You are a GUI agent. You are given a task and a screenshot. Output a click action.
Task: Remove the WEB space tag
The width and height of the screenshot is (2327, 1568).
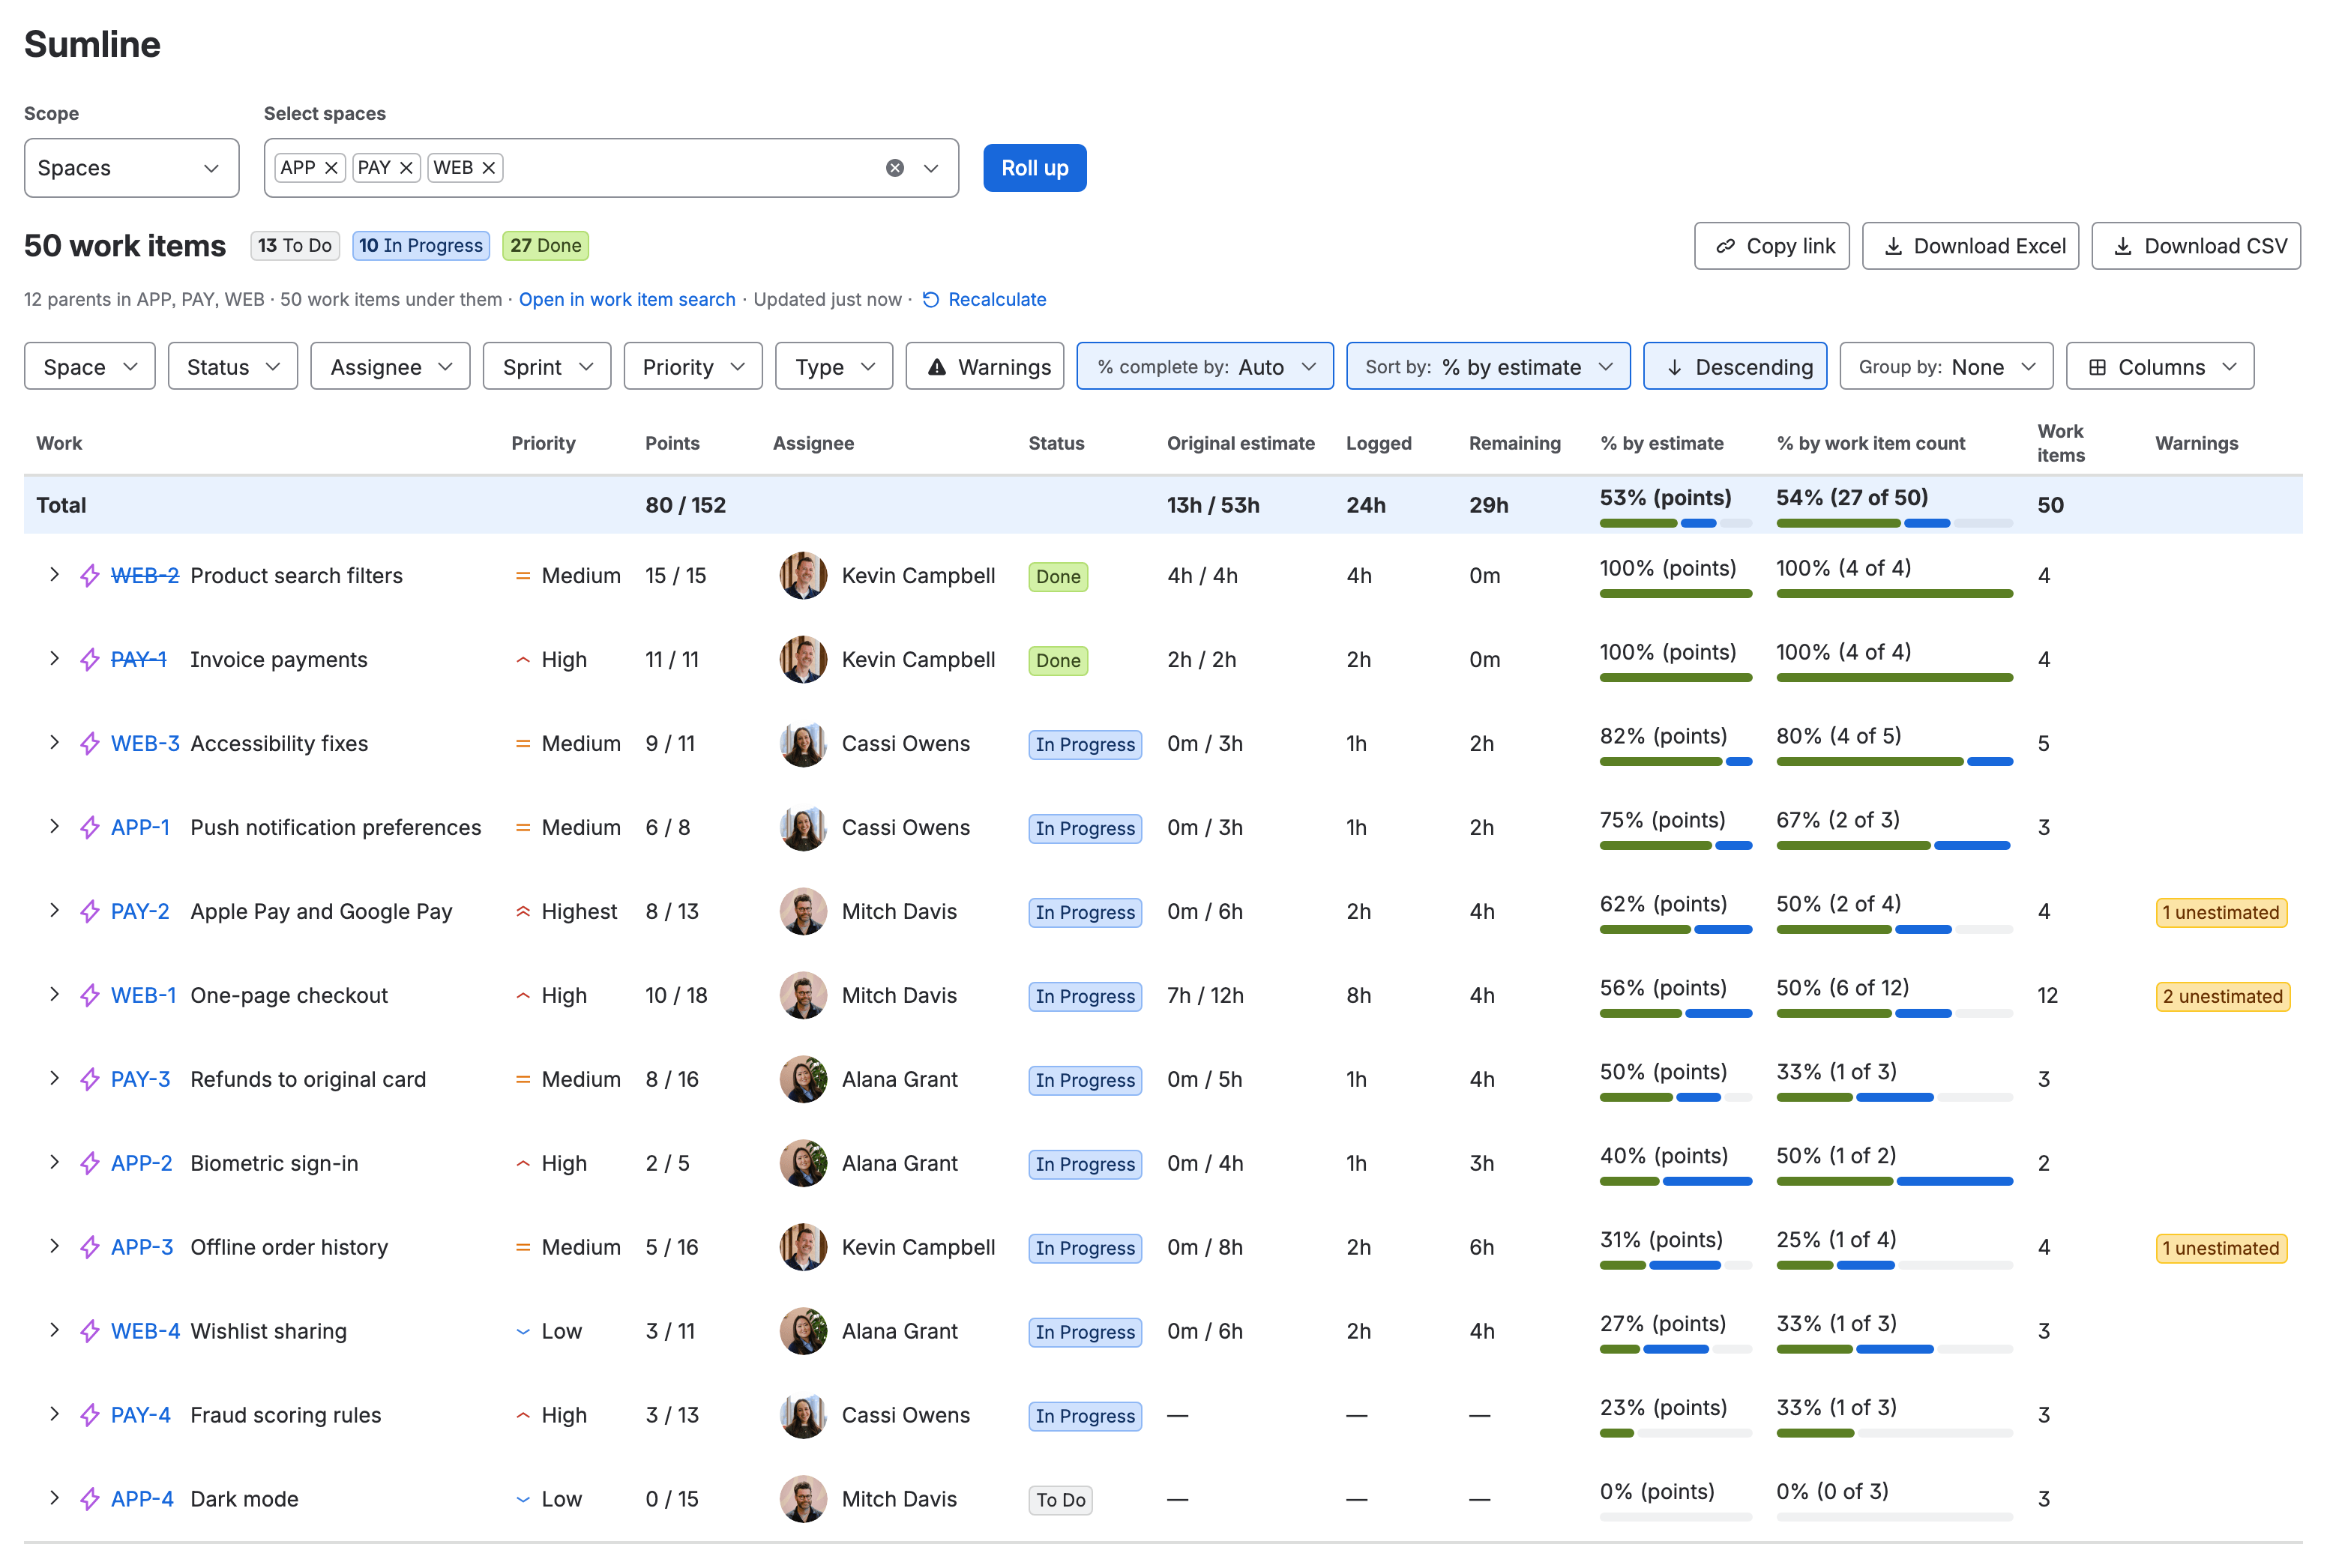coord(489,168)
